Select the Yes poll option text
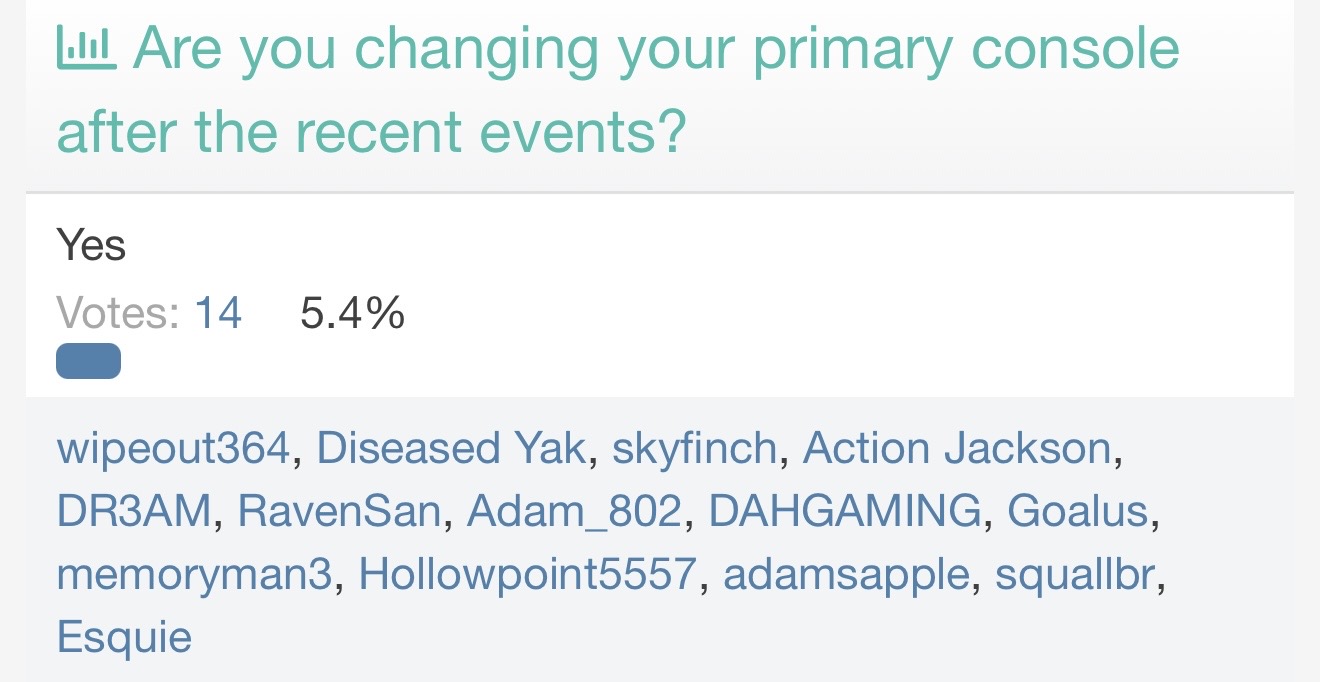 91,244
